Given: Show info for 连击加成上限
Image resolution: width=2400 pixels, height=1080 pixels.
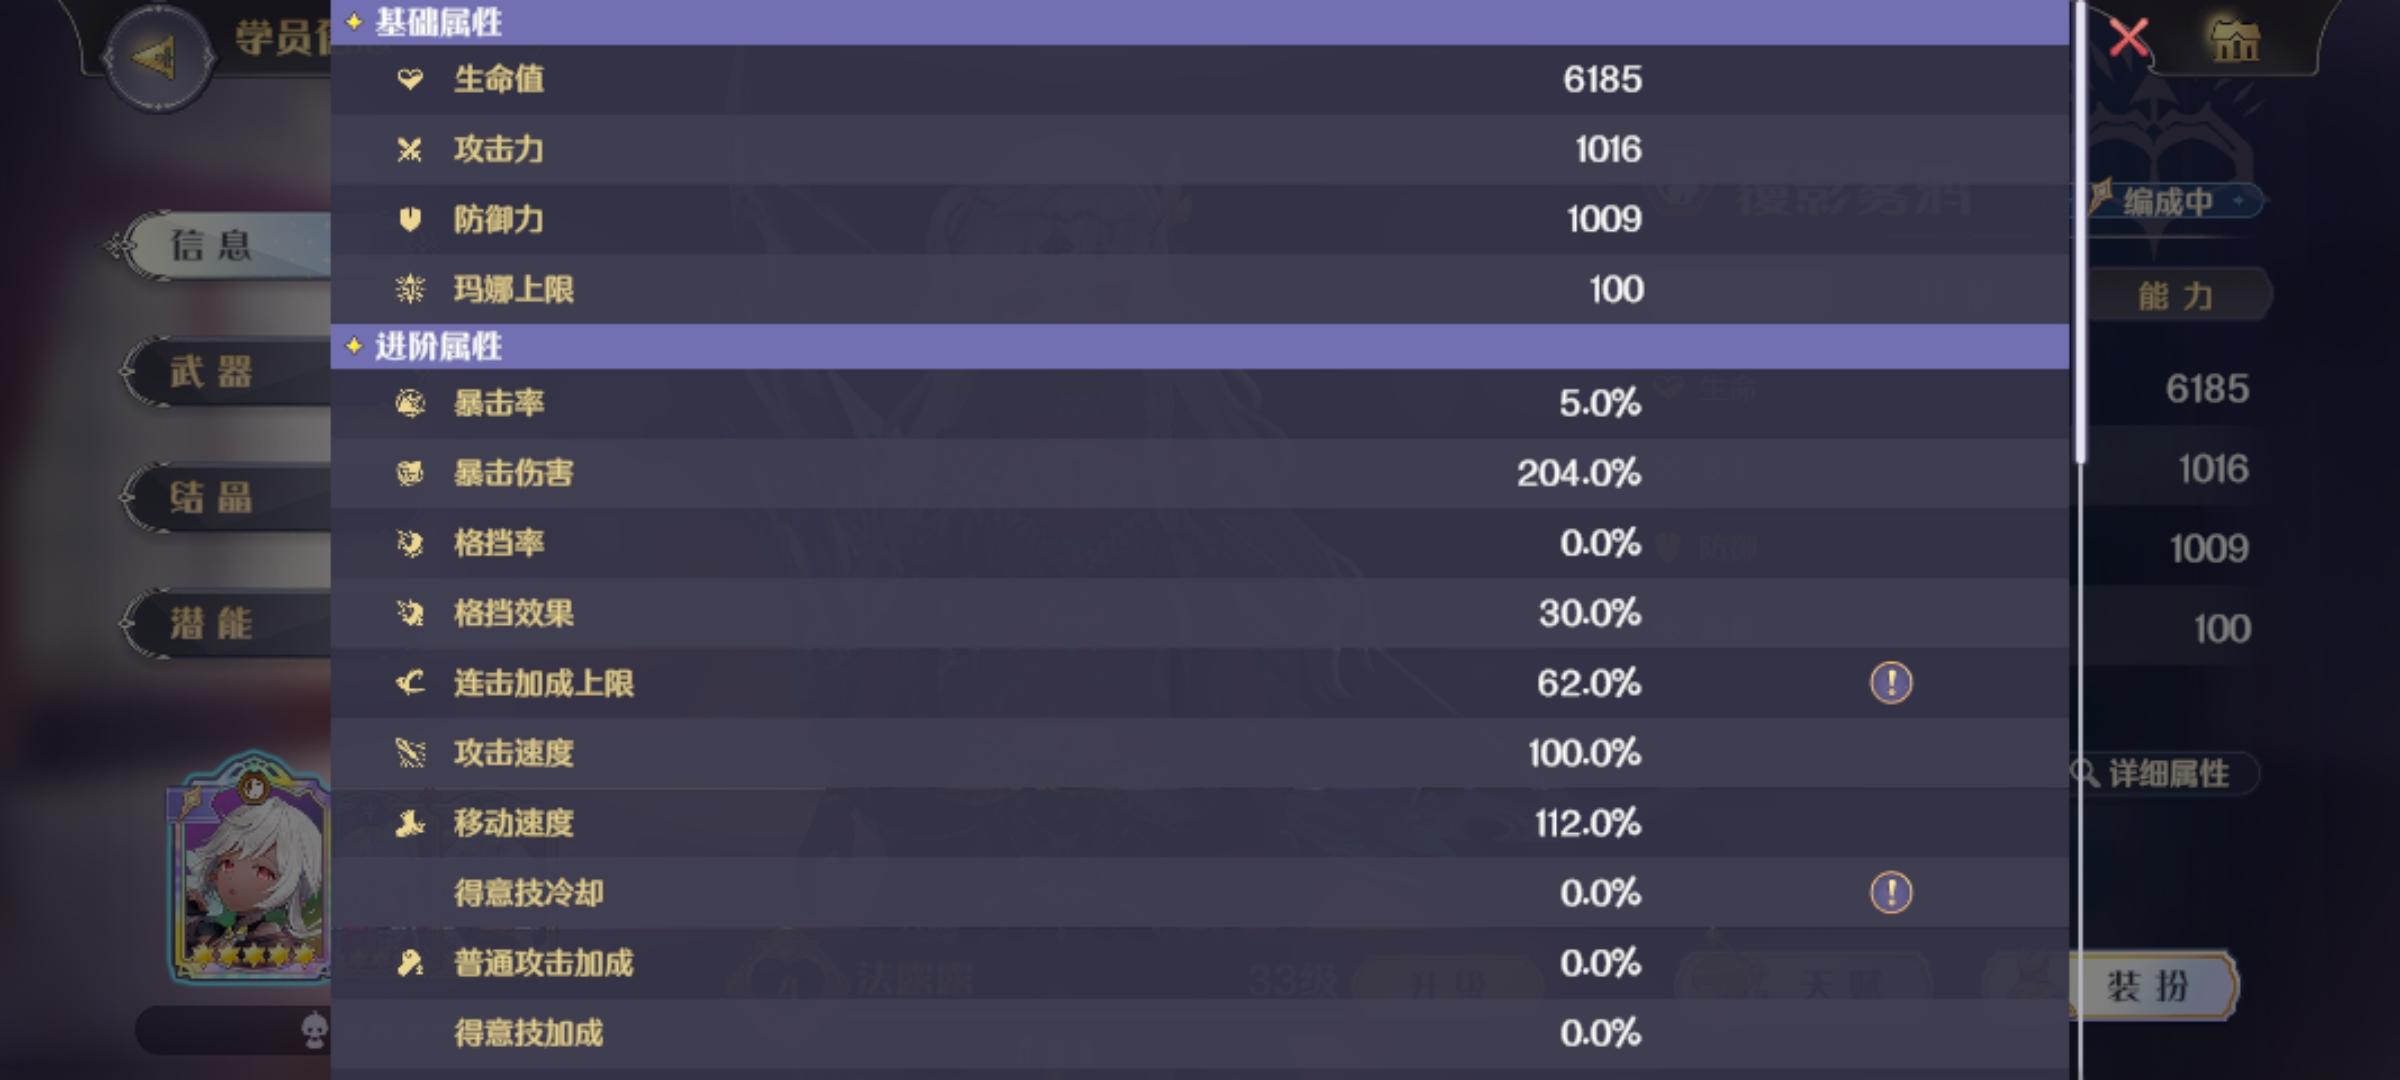Looking at the screenshot, I should tap(1891, 683).
